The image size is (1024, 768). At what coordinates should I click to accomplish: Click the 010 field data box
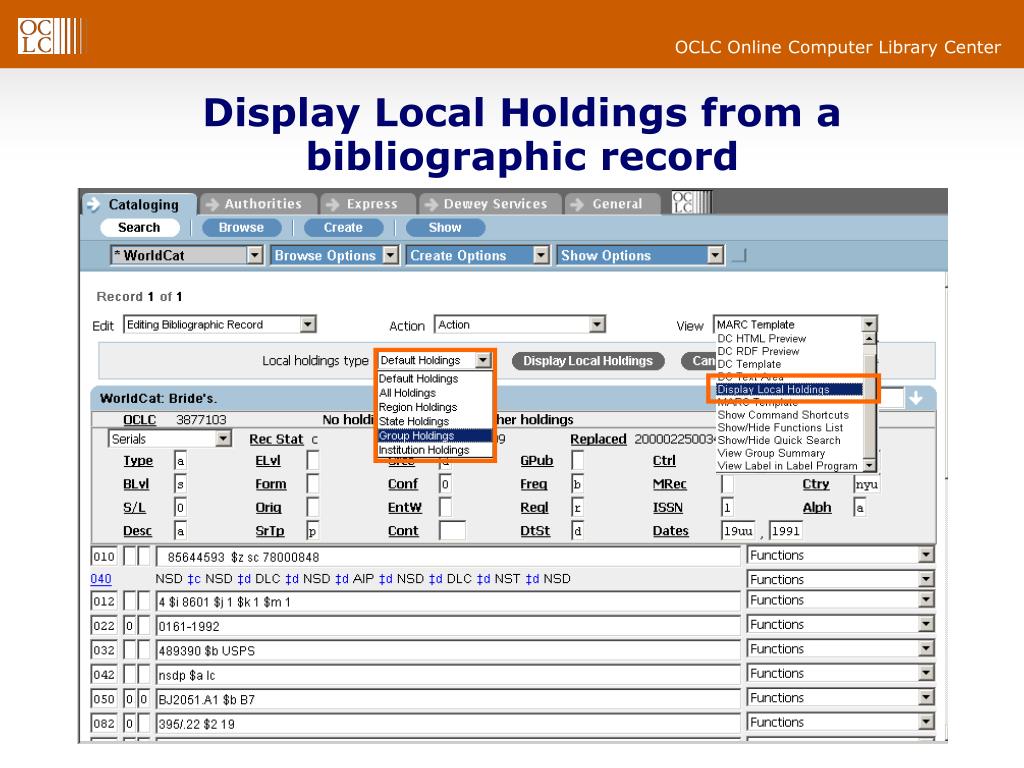tap(448, 557)
